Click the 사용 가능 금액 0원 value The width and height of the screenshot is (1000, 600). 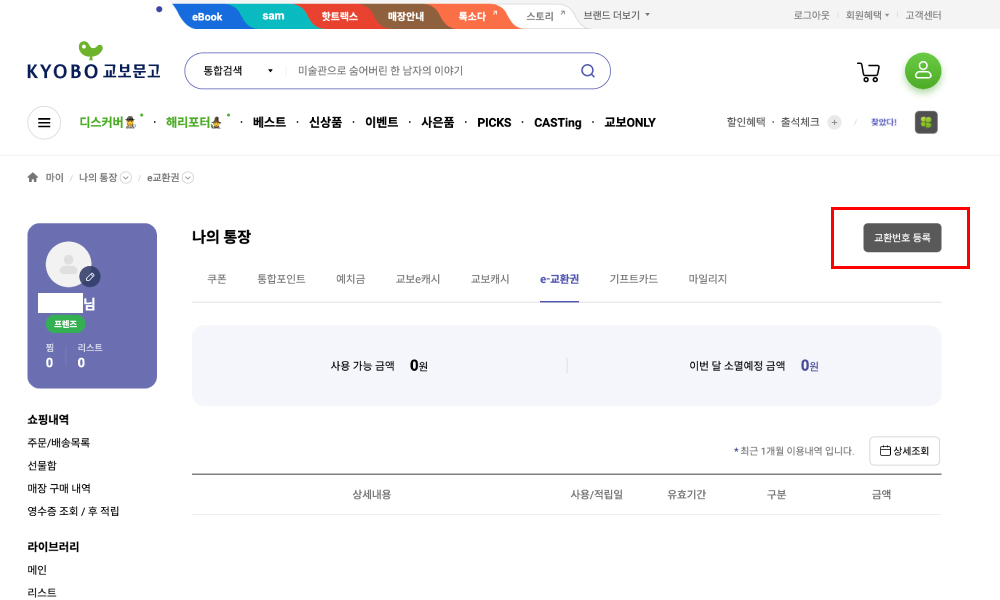[418, 365]
